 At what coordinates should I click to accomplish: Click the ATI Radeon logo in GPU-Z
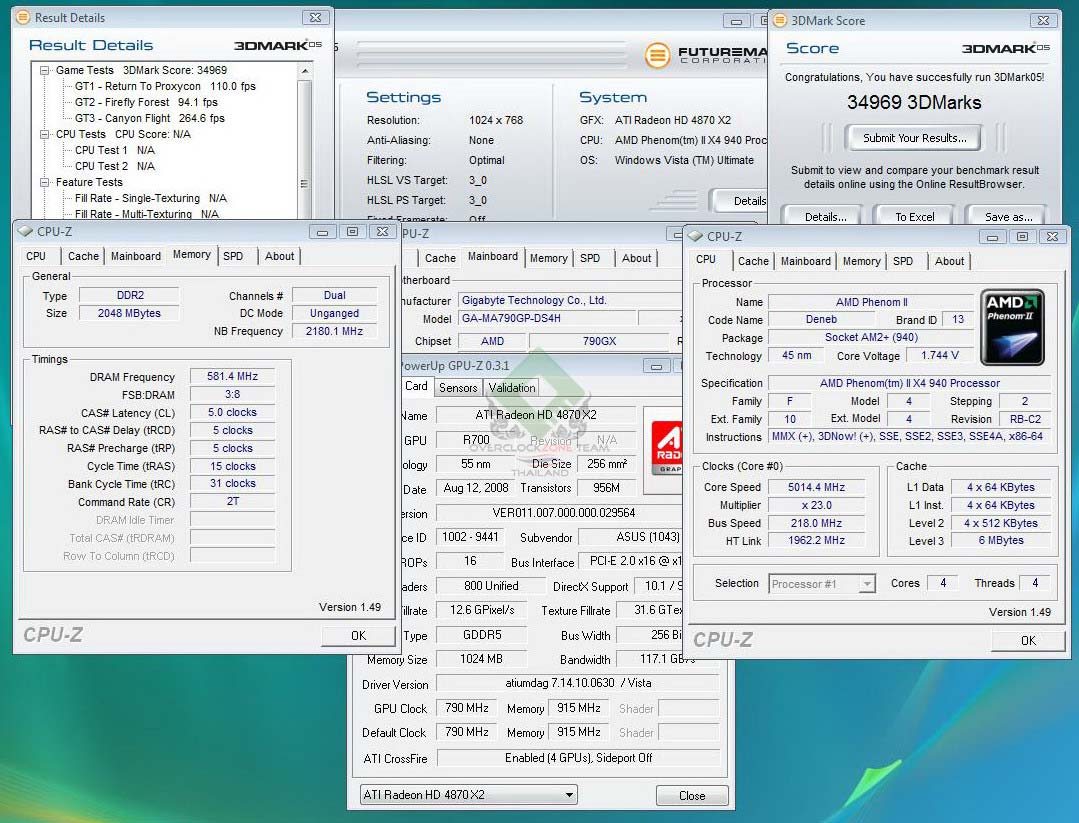666,449
